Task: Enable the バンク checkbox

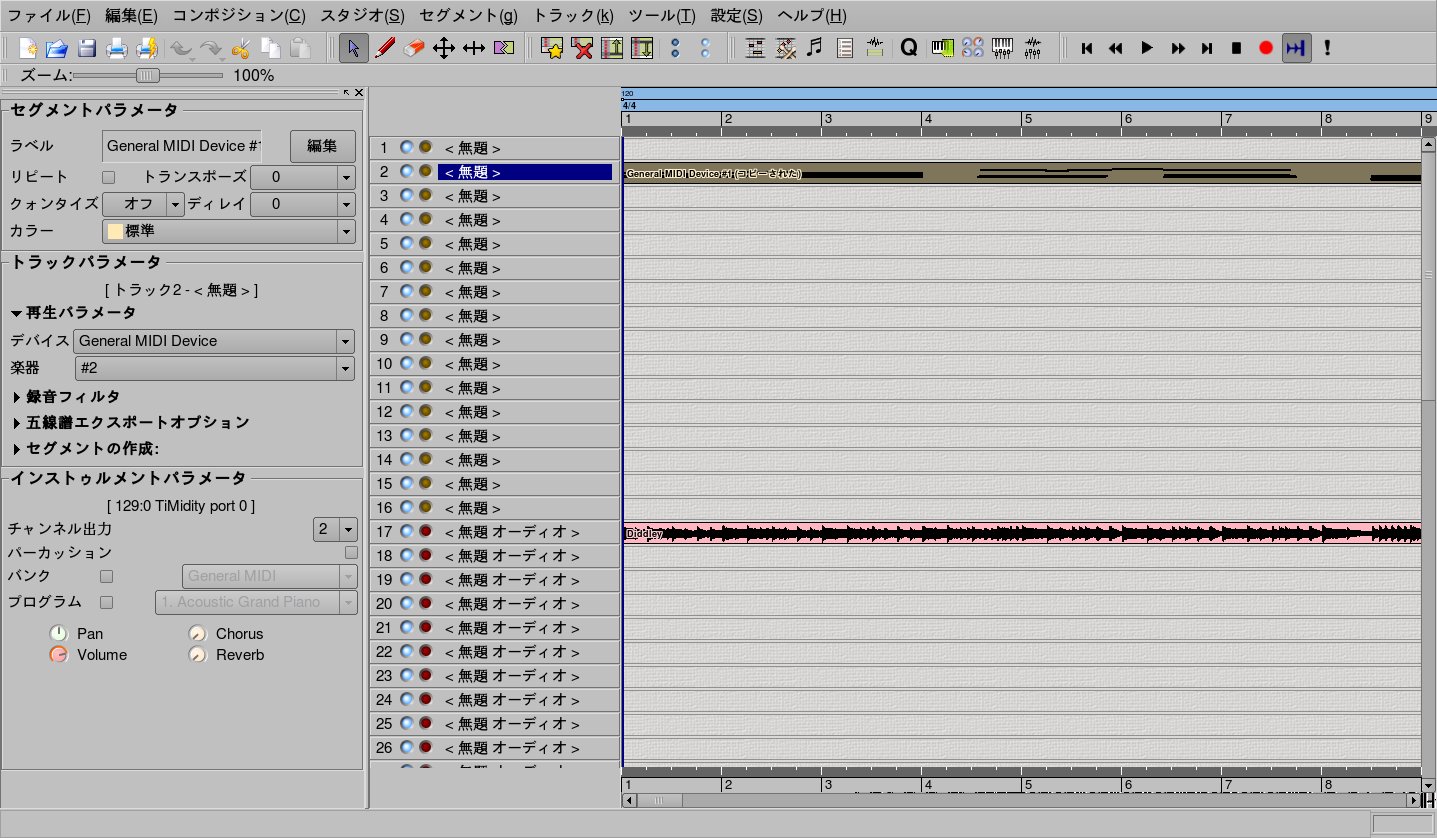Action: pyautogui.click(x=107, y=576)
